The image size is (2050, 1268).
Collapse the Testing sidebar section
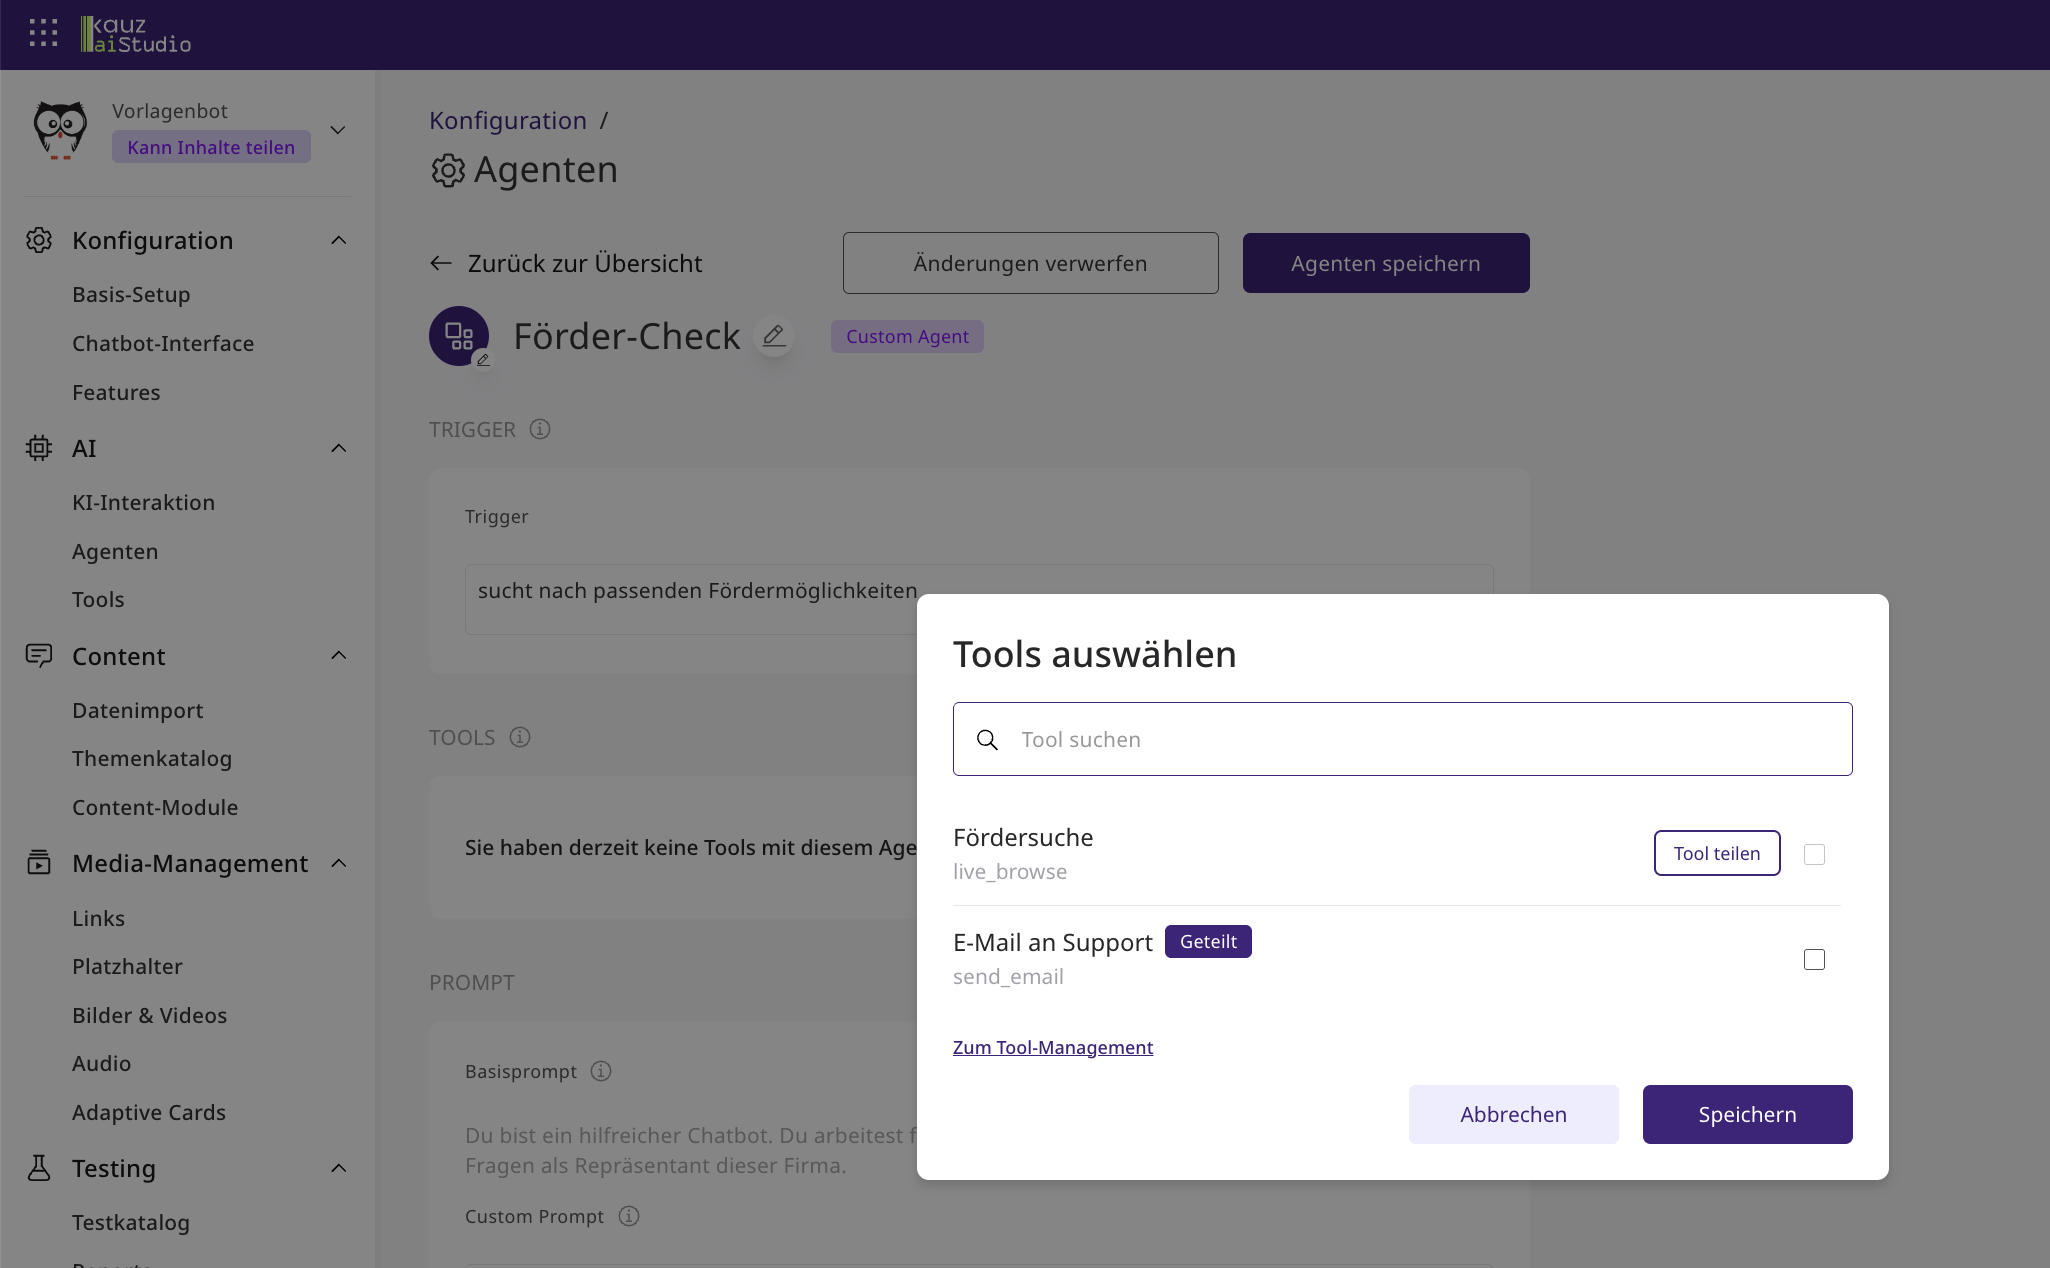pyautogui.click(x=339, y=1168)
